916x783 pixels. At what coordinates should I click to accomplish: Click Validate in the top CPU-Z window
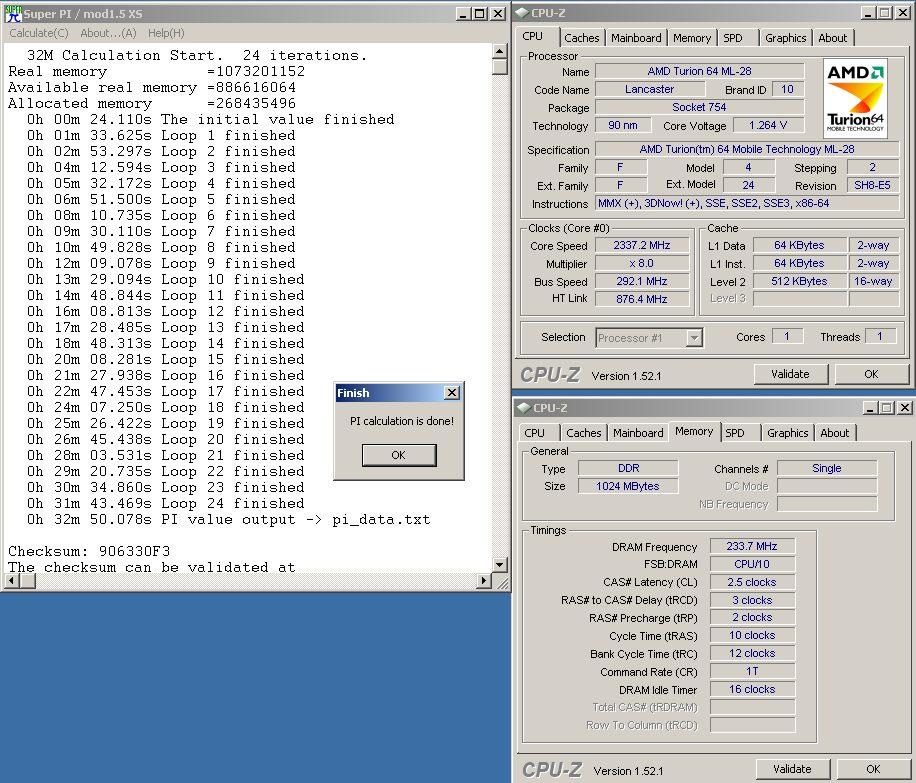(790, 374)
